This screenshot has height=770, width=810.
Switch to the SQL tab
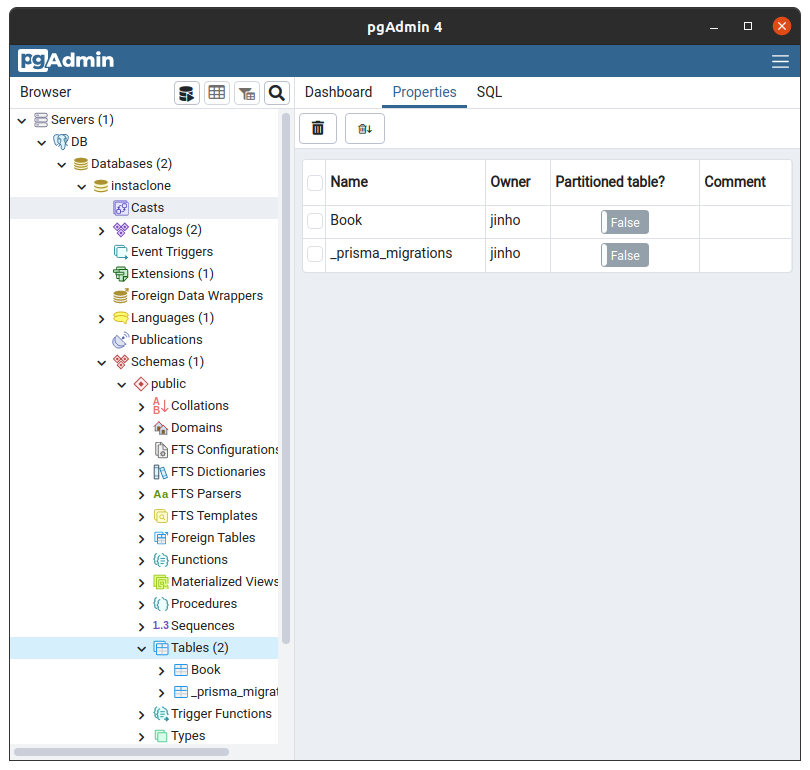pos(489,92)
